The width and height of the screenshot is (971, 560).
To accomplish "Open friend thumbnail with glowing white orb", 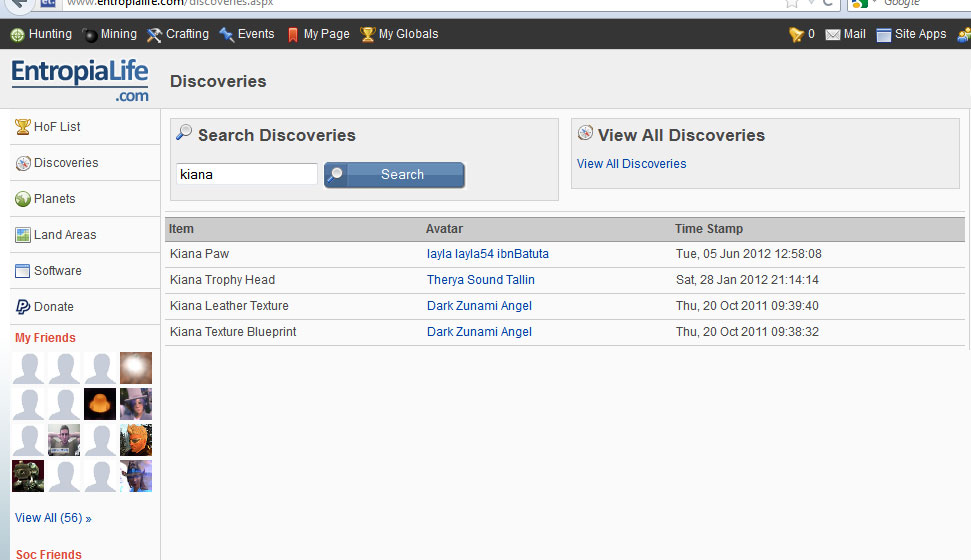I will 136,368.
